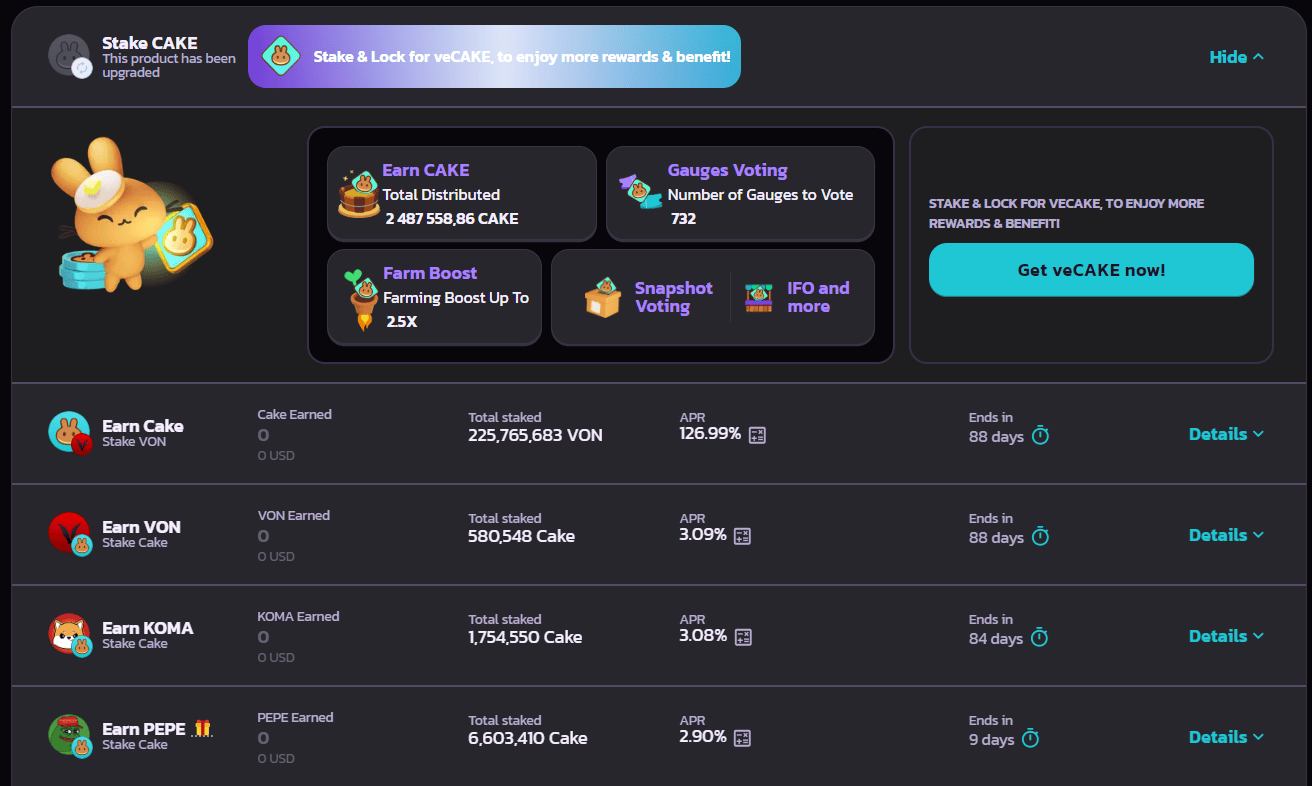Click the stopwatch icon next to 84 days
1312x786 pixels.
pyautogui.click(x=1039, y=638)
